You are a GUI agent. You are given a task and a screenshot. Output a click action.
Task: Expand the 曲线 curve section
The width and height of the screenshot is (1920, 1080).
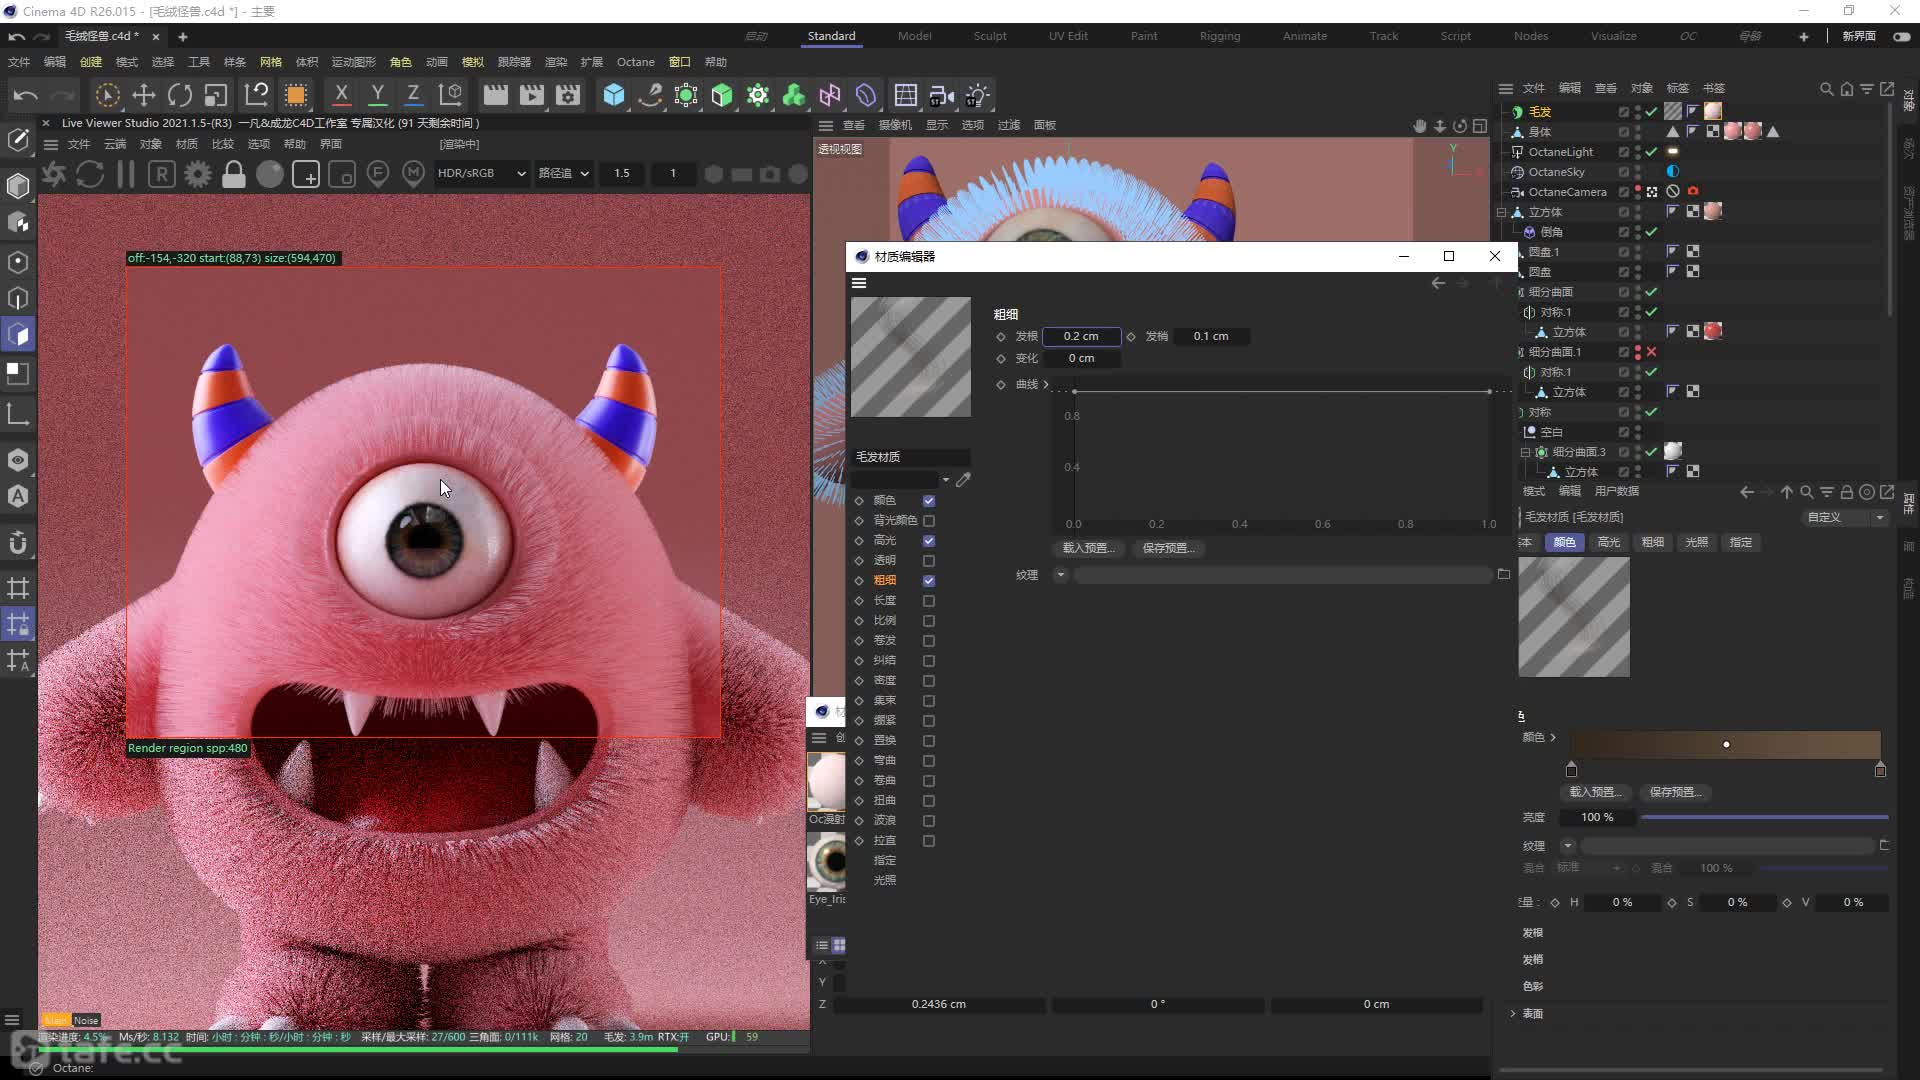coord(1046,384)
